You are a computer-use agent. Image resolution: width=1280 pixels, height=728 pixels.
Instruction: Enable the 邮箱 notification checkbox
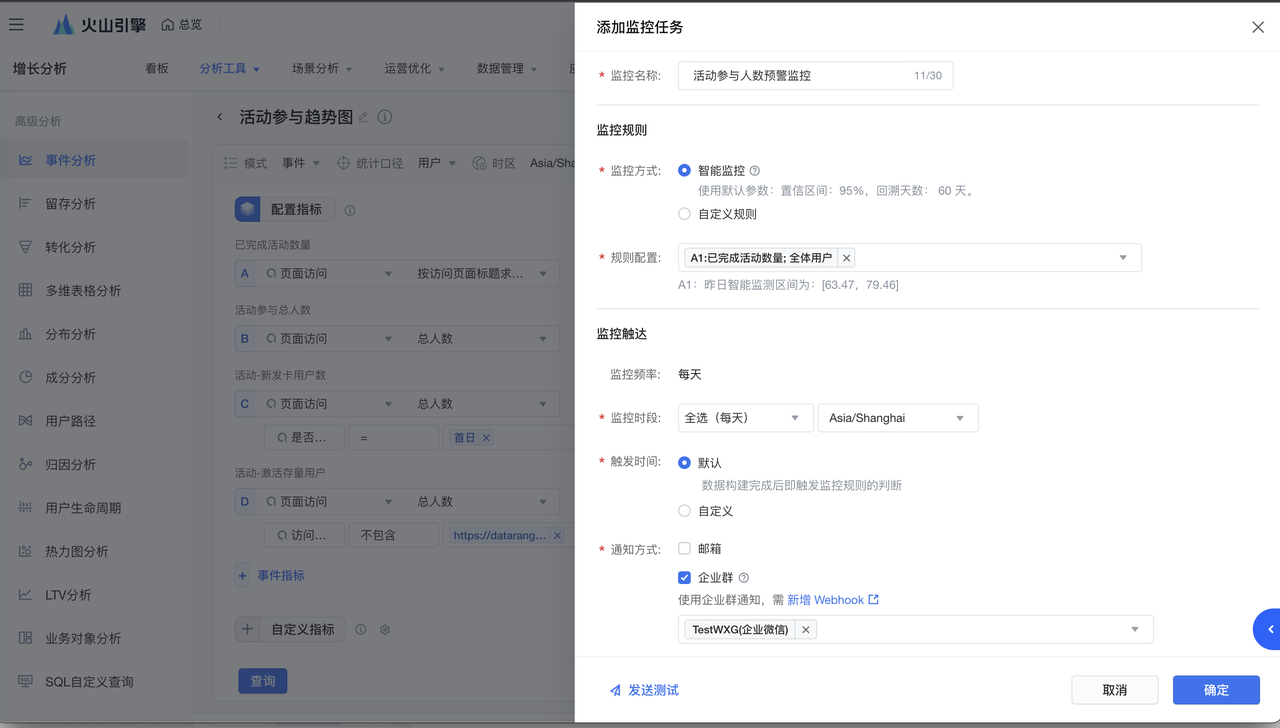(684, 549)
